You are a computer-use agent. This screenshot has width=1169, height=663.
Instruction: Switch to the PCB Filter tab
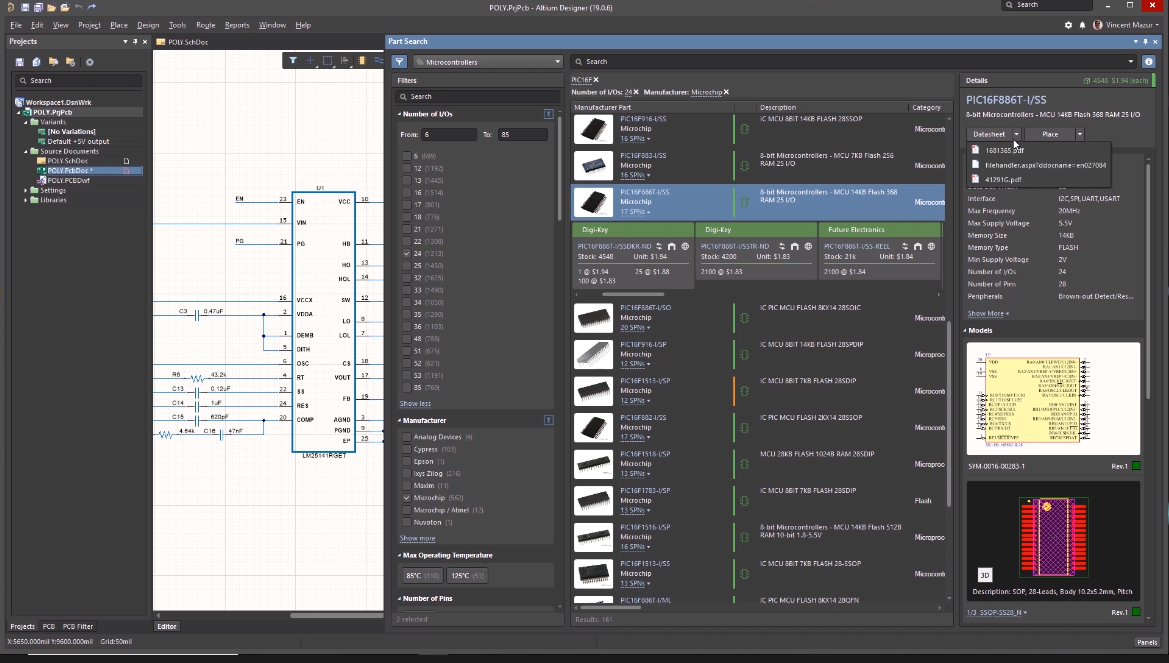pyautogui.click(x=78, y=626)
